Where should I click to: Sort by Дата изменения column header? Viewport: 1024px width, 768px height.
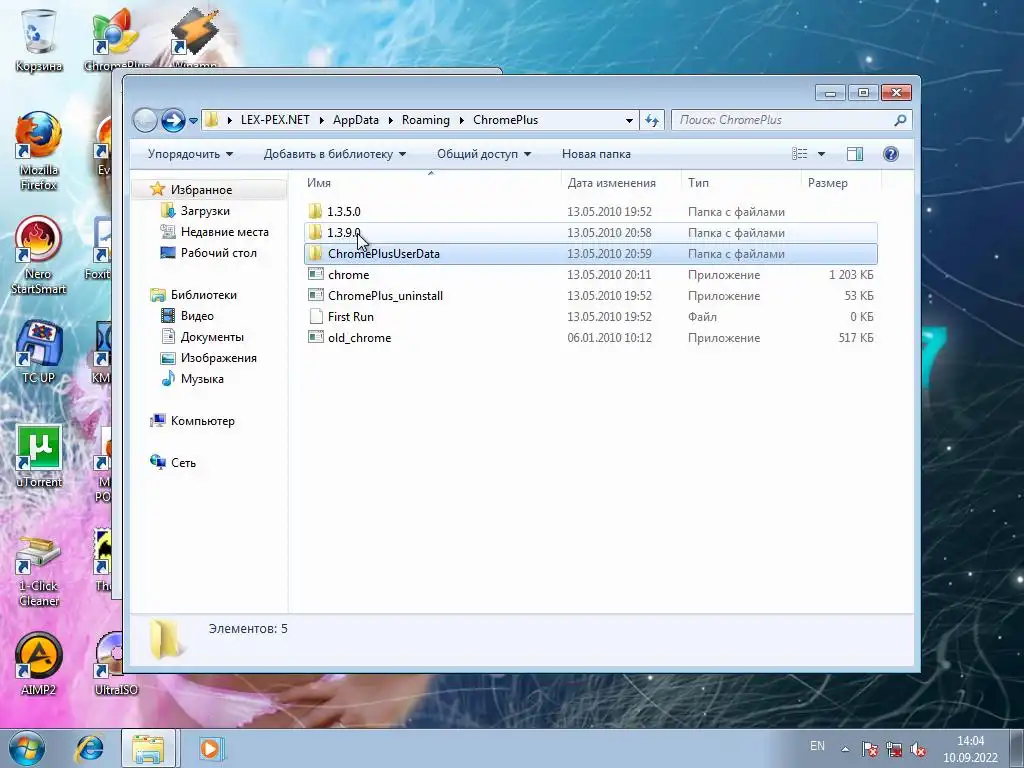pyautogui.click(x=620, y=183)
